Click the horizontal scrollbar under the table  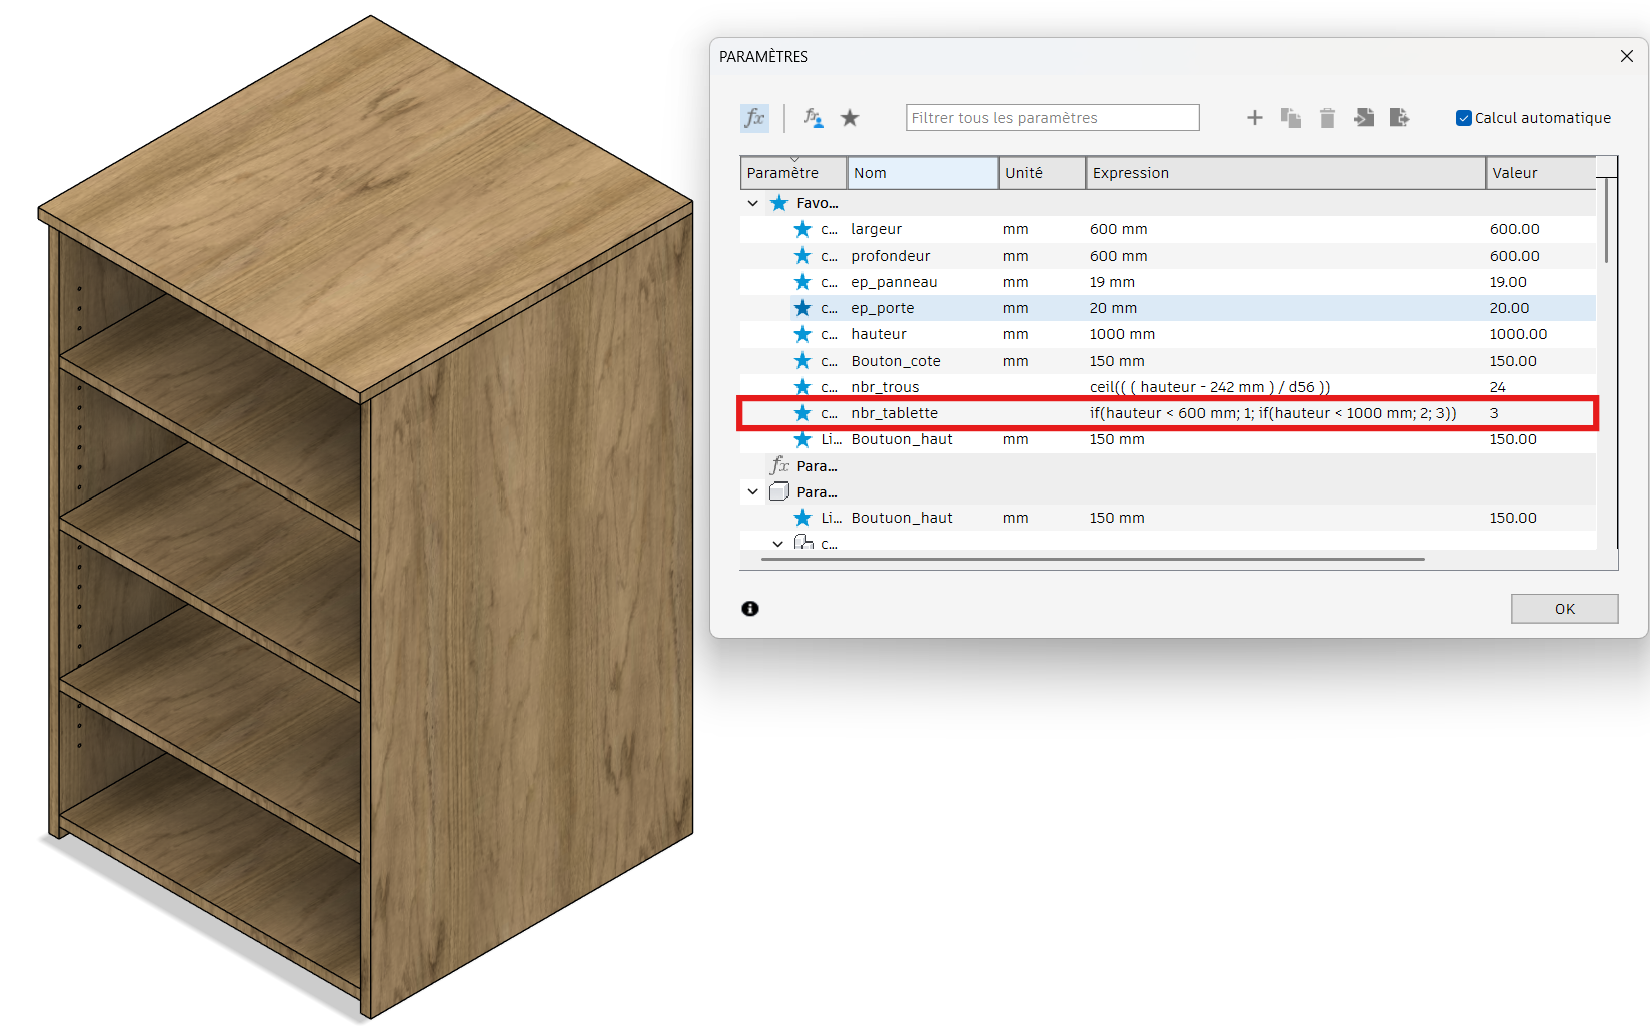pos(1092,560)
